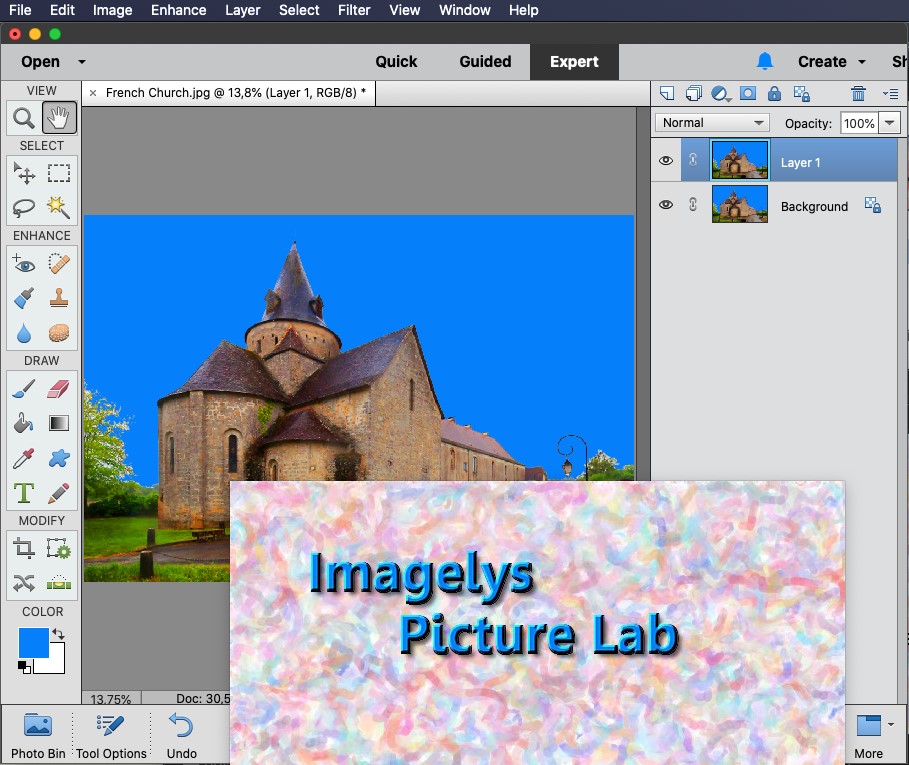Image resolution: width=909 pixels, height=765 pixels.
Task: Select the Recompose tool
Action: (x=59, y=548)
